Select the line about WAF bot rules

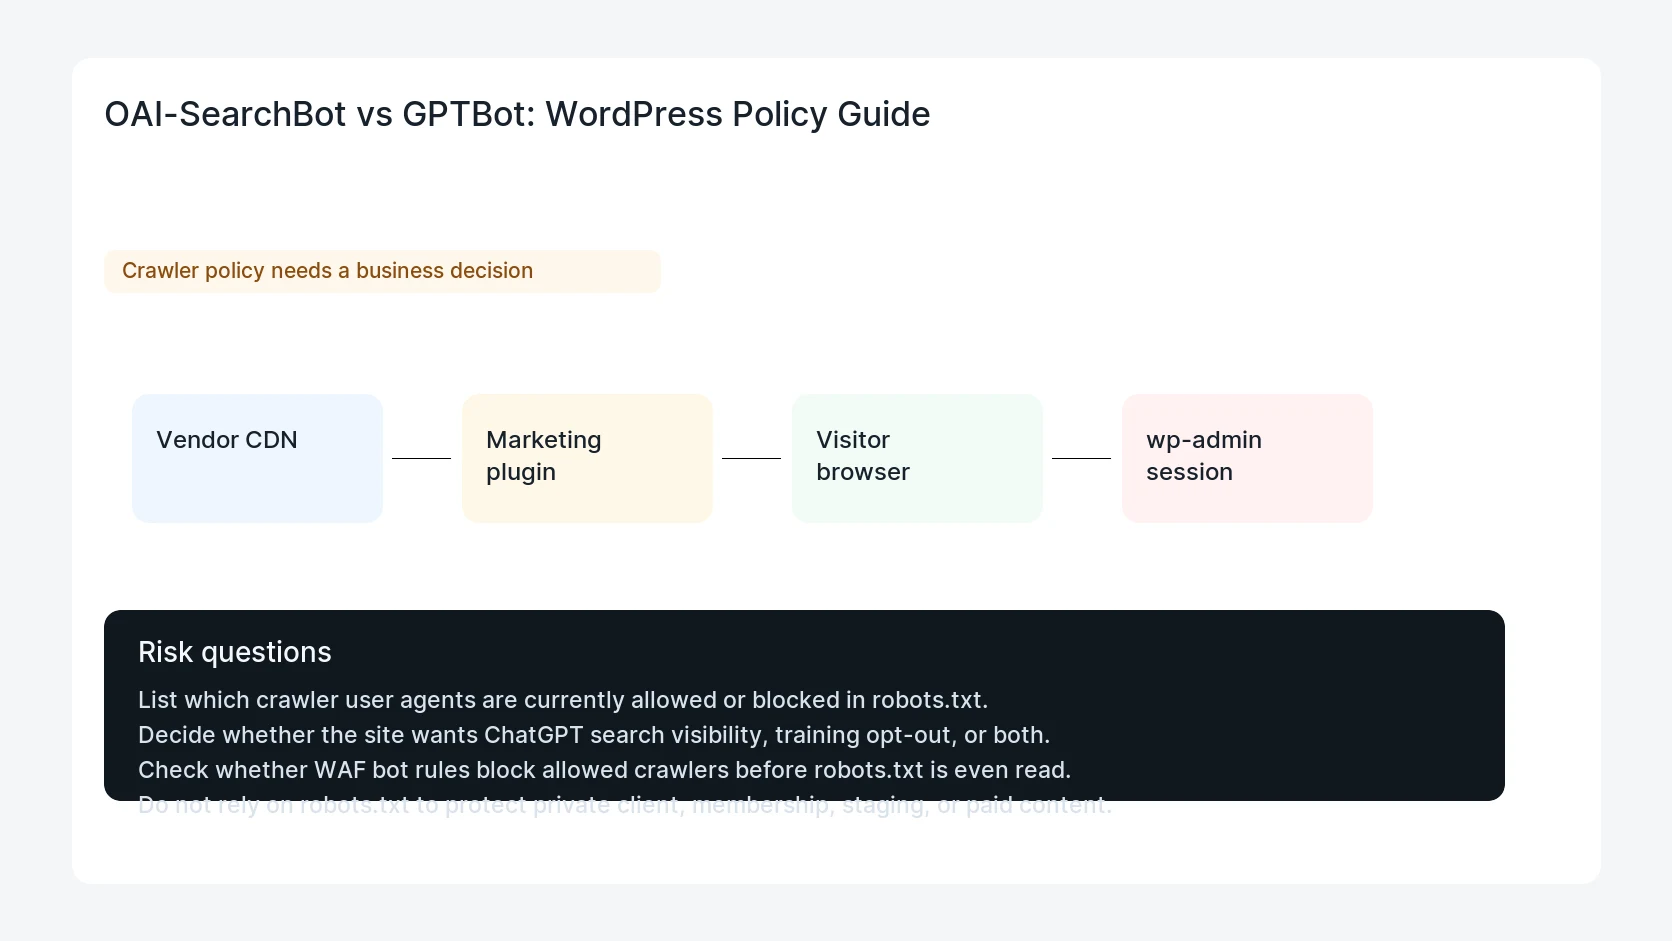tap(604, 770)
